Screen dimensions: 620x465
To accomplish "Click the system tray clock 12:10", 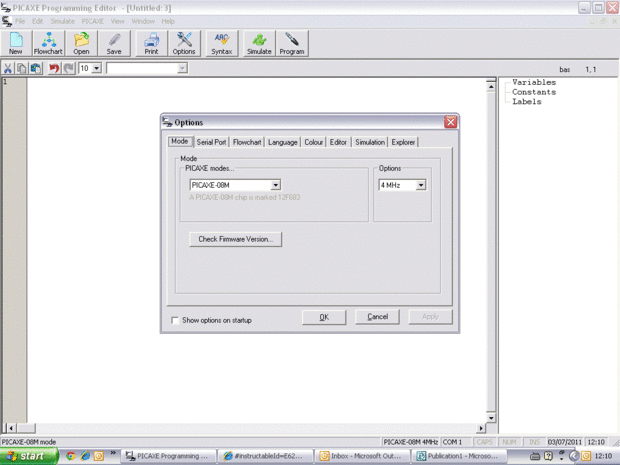I will (603, 456).
